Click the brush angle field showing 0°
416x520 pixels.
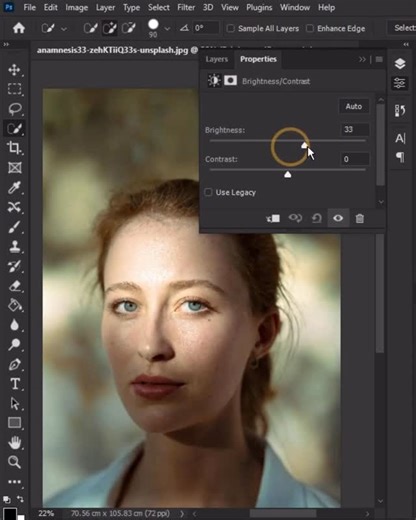pos(206,28)
